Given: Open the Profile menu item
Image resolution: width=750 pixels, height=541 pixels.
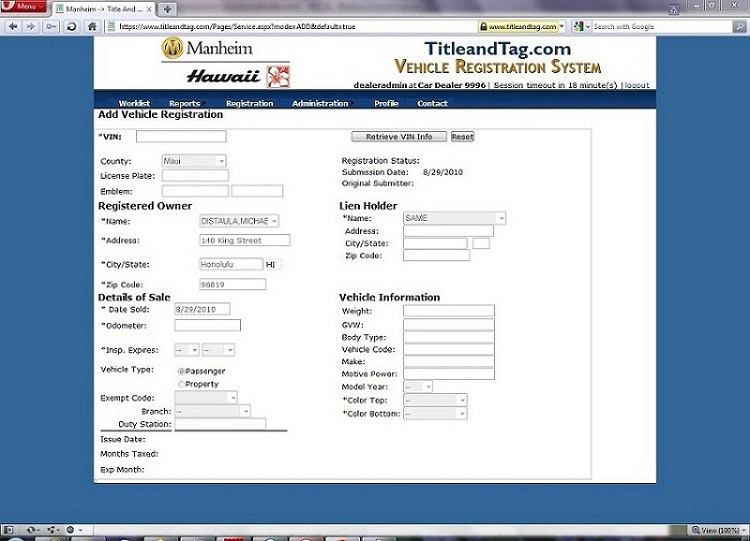Looking at the screenshot, I should point(386,103).
